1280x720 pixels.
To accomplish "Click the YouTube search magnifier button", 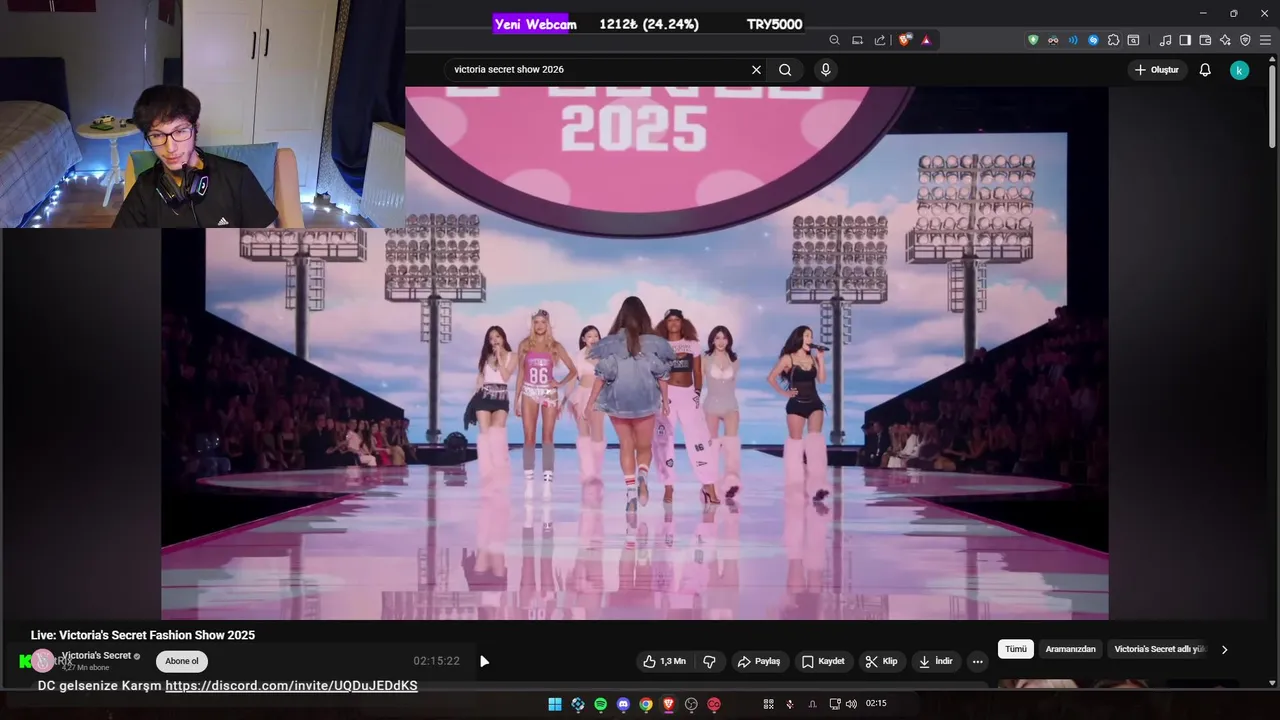I will pos(785,70).
